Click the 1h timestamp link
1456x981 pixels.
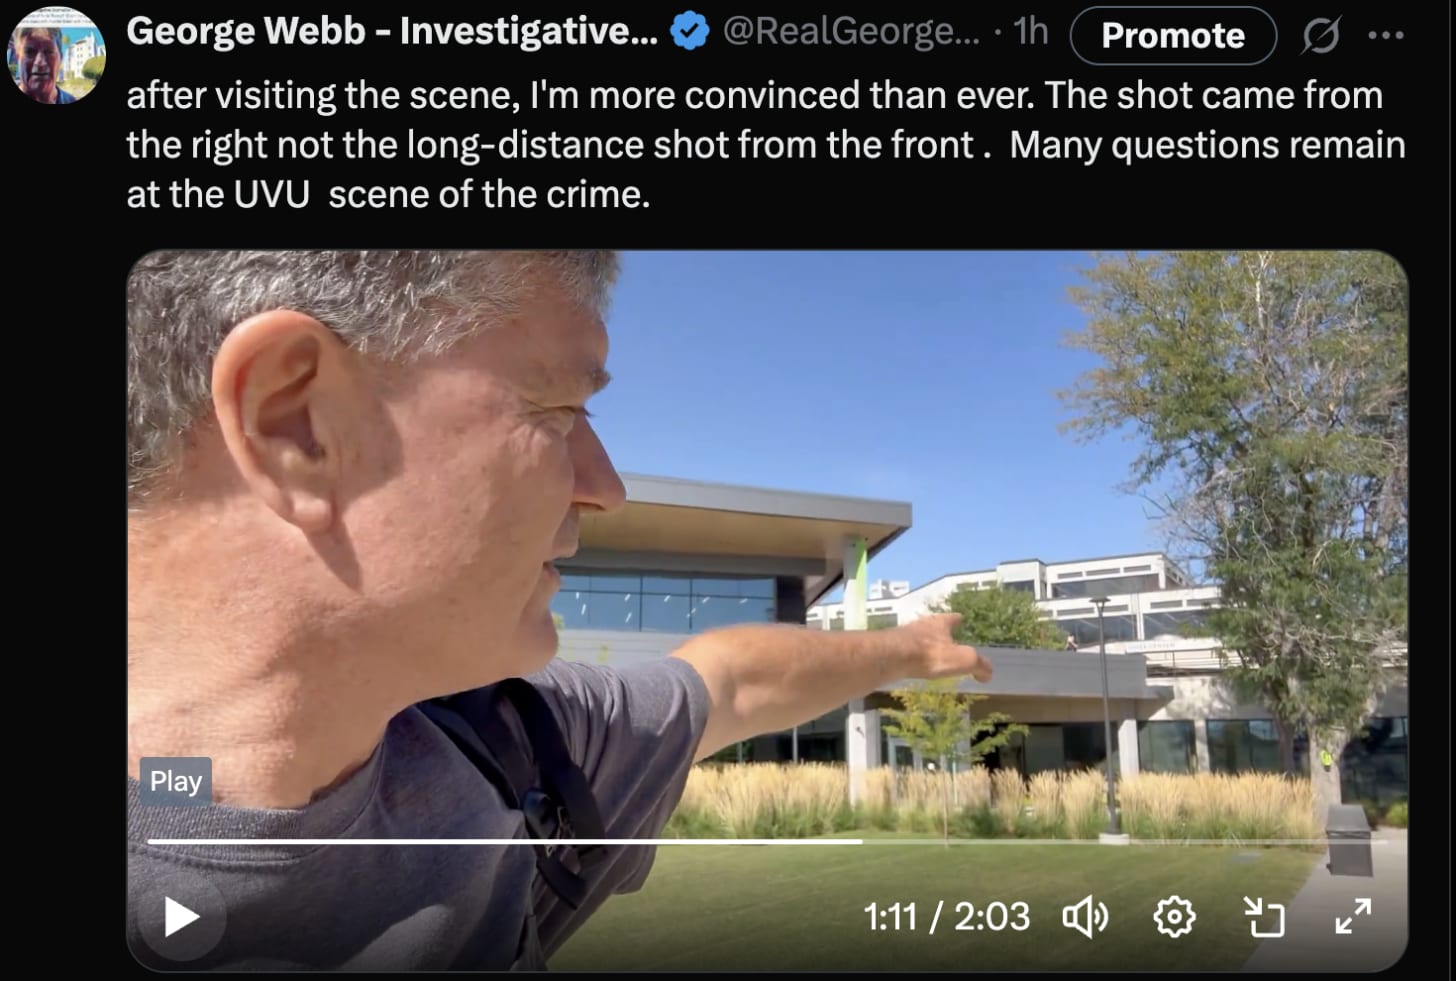[x=1030, y=32]
